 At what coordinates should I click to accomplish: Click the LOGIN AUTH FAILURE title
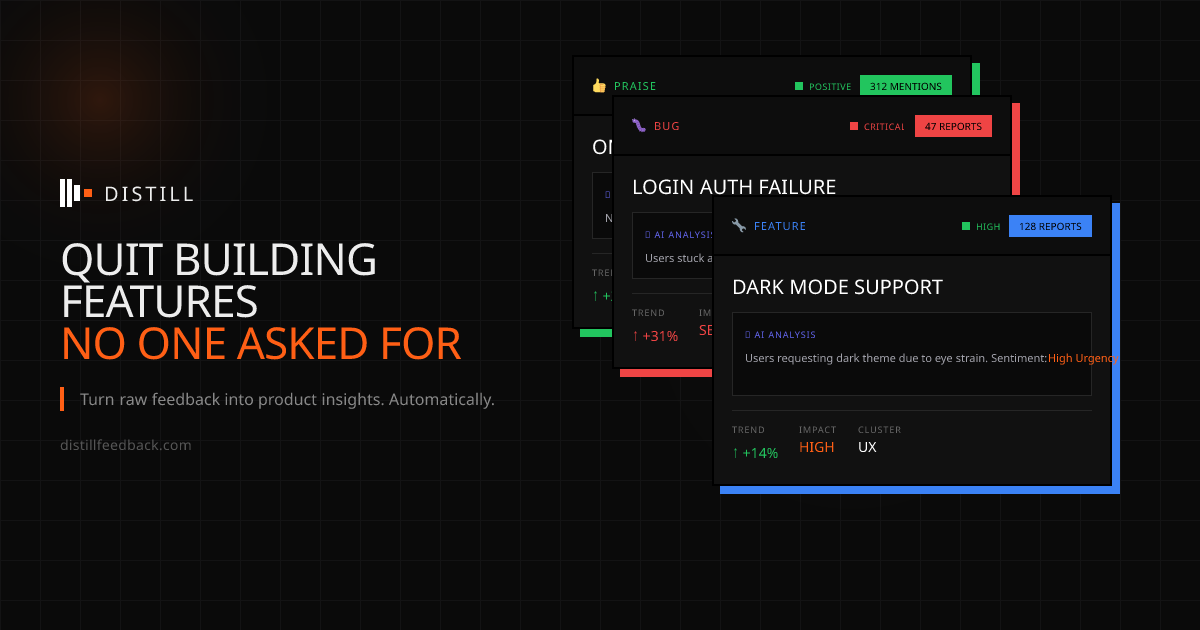coord(734,186)
